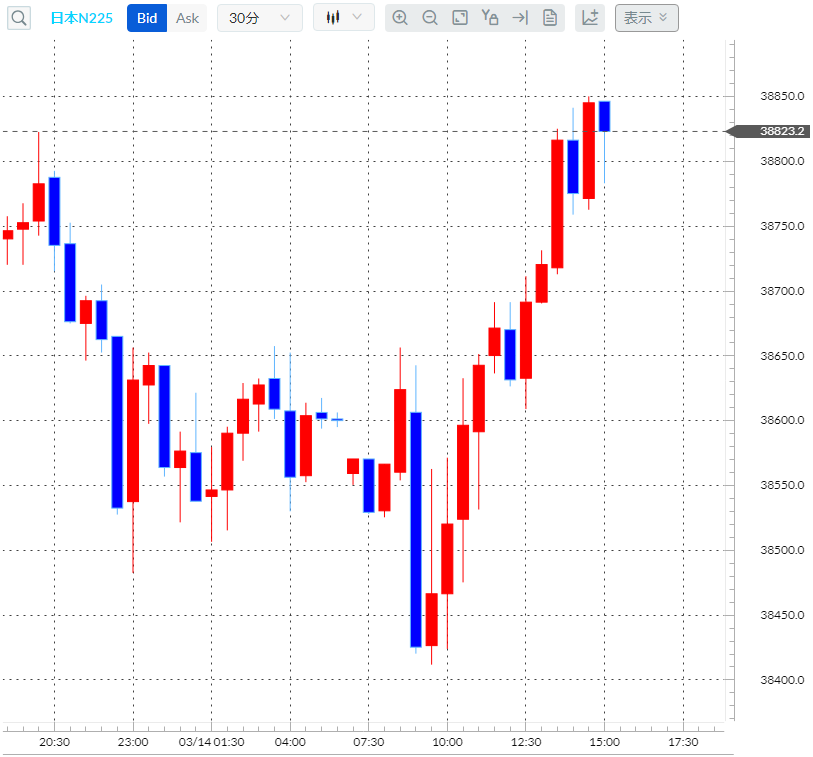813x757 pixels.
Task: Open the indicators chart icon
Action: point(589,18)
